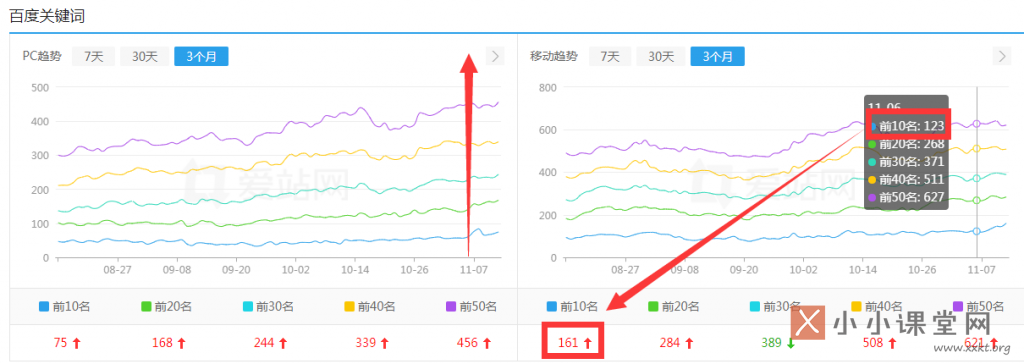Screen dimensions: 1024x364
Task: Toggle 前10名 legend in mobile chart
Action: pyautogui.click(x=572, y=306)
